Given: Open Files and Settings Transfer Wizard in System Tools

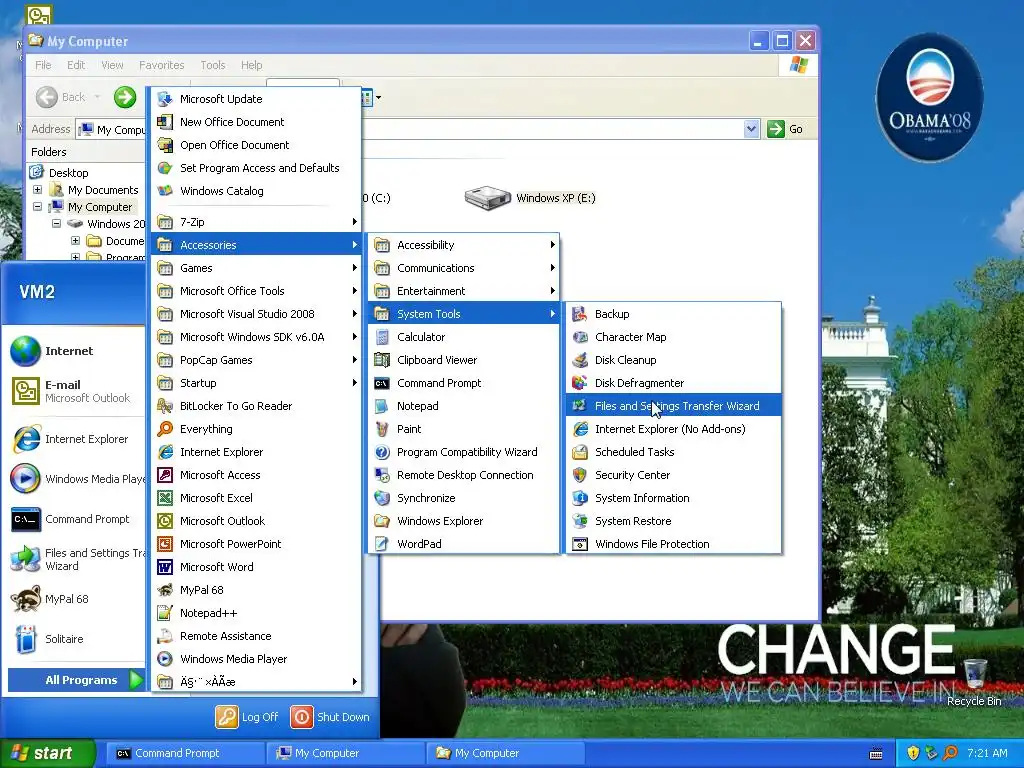Looking at the screenshot, I should [x=673, y=406].
